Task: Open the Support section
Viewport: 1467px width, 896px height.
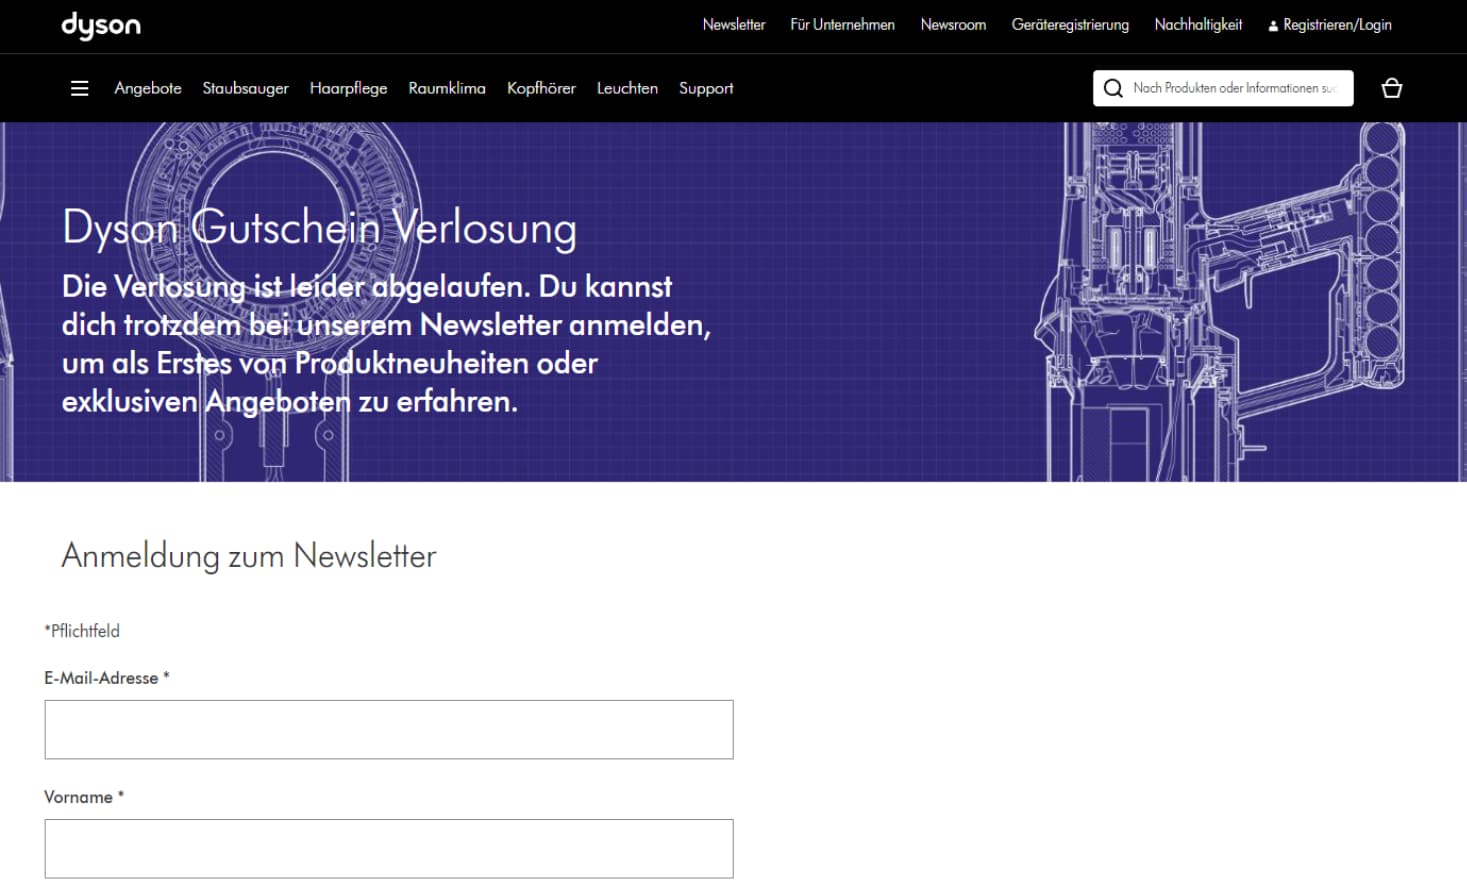Action: point(706,88)
